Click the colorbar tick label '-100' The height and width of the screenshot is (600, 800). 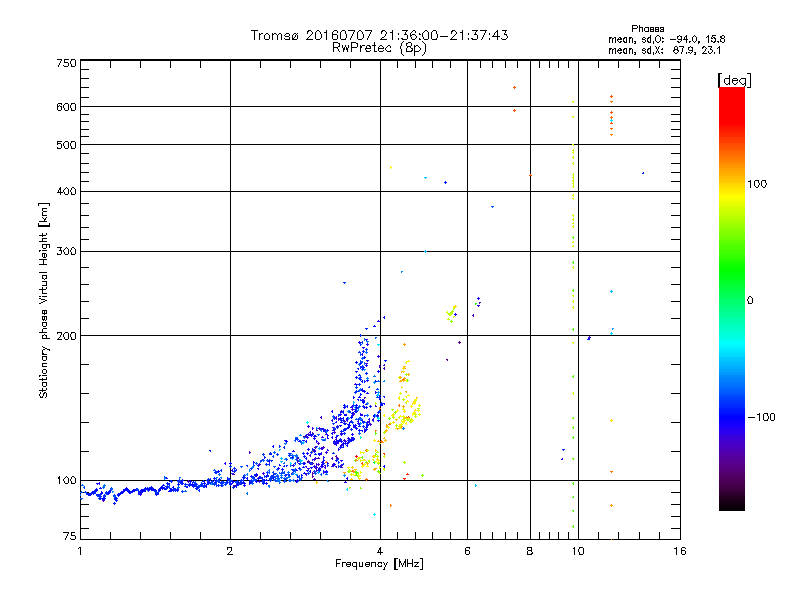pos(762,417)
